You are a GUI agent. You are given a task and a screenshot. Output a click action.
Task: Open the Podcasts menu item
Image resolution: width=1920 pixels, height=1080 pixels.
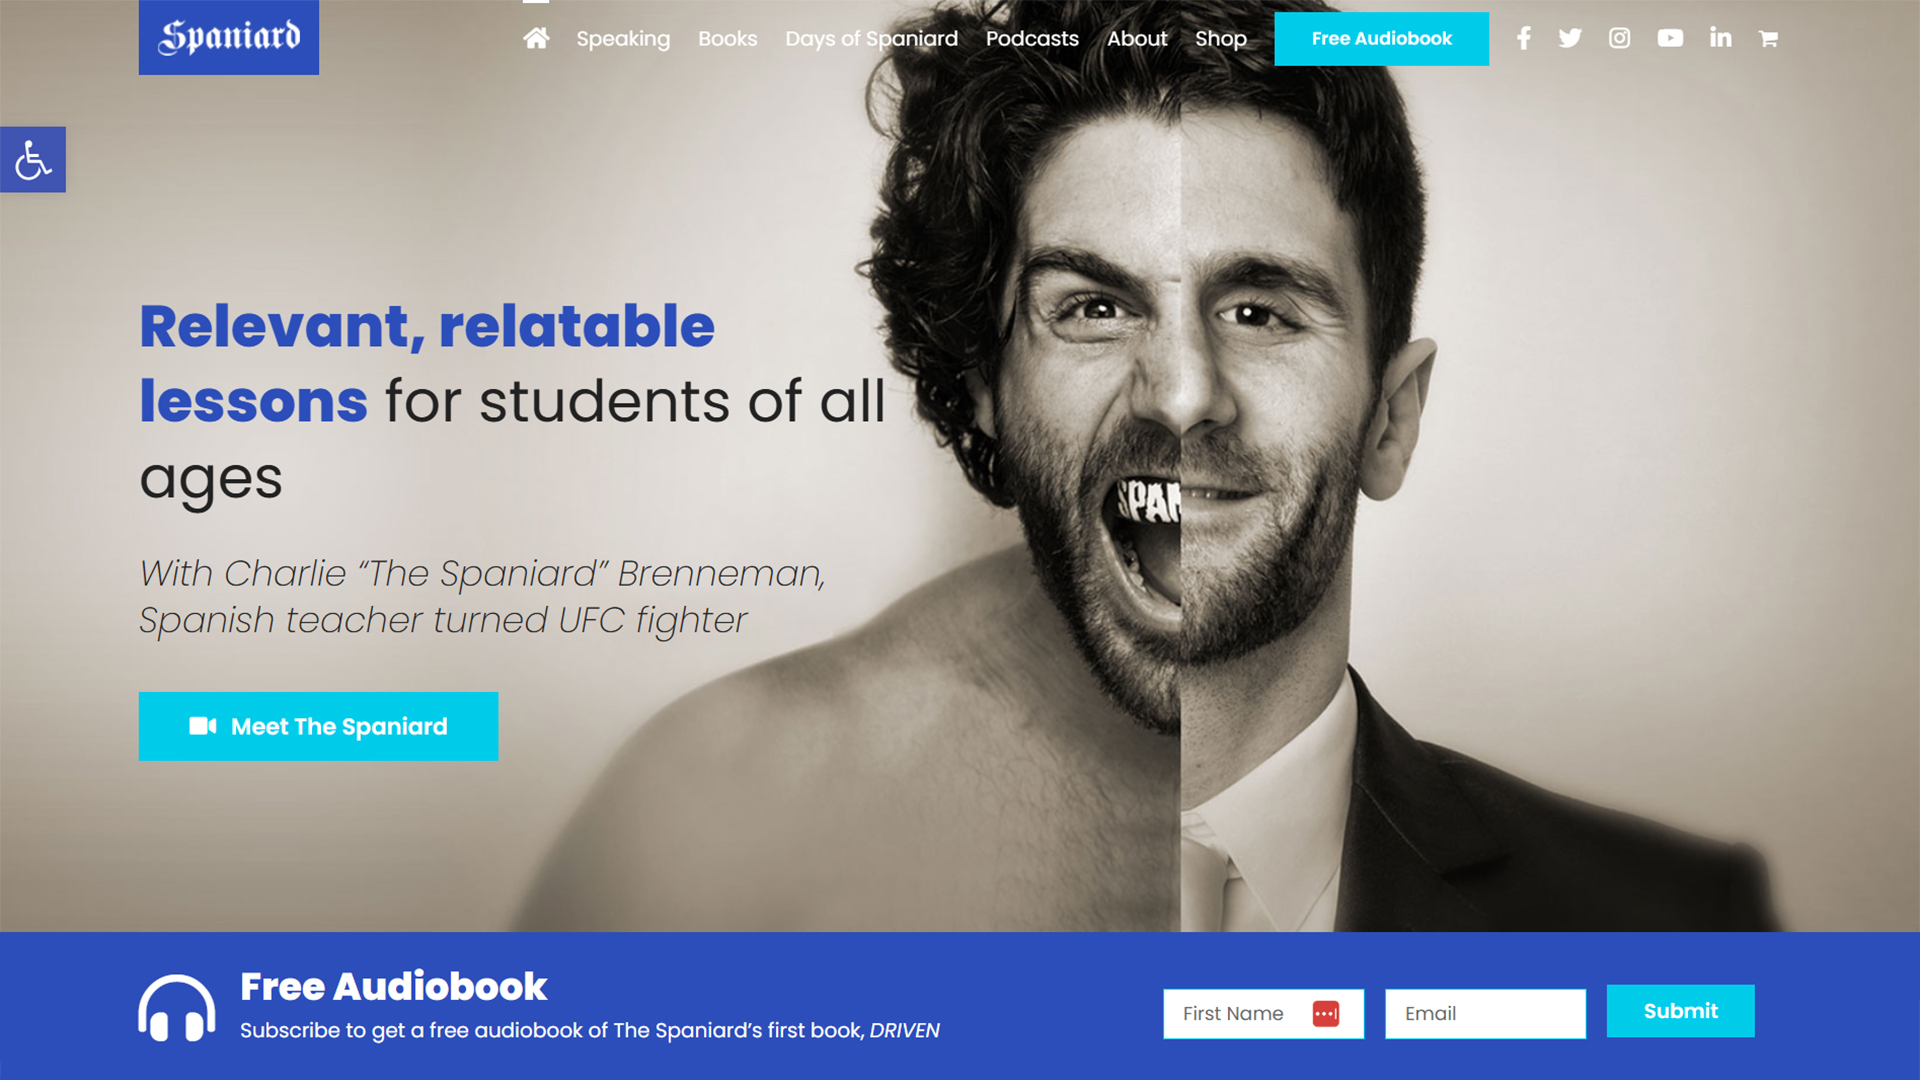click(x=1032, y=39)
